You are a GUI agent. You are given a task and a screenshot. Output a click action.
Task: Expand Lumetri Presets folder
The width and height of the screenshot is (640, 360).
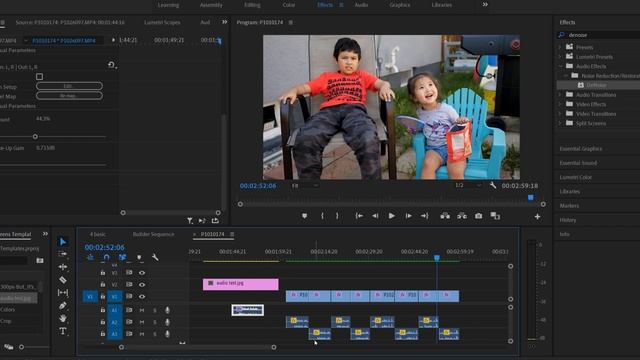pyautogui.click(x=560, y=57)
